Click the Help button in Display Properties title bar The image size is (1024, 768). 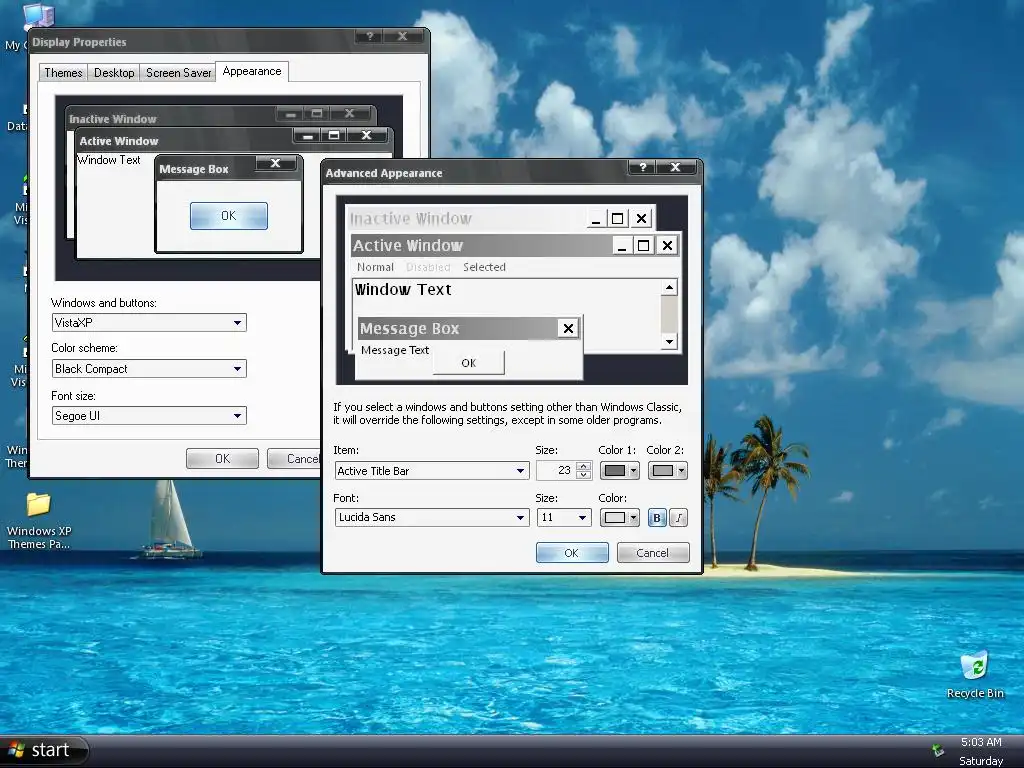[x=370, y=37]
